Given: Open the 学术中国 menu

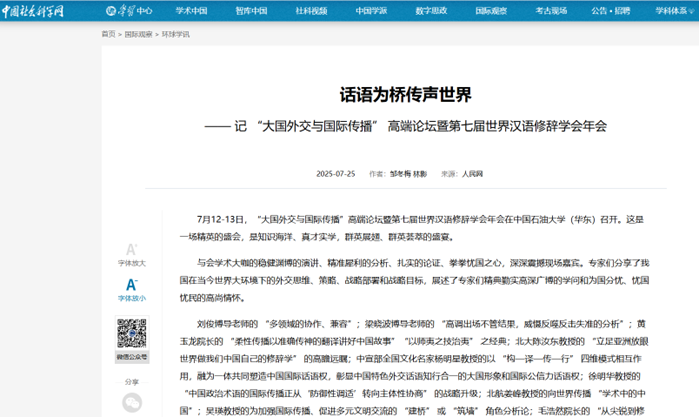Looking at the screenshot, I should click(x=193, y=12).
